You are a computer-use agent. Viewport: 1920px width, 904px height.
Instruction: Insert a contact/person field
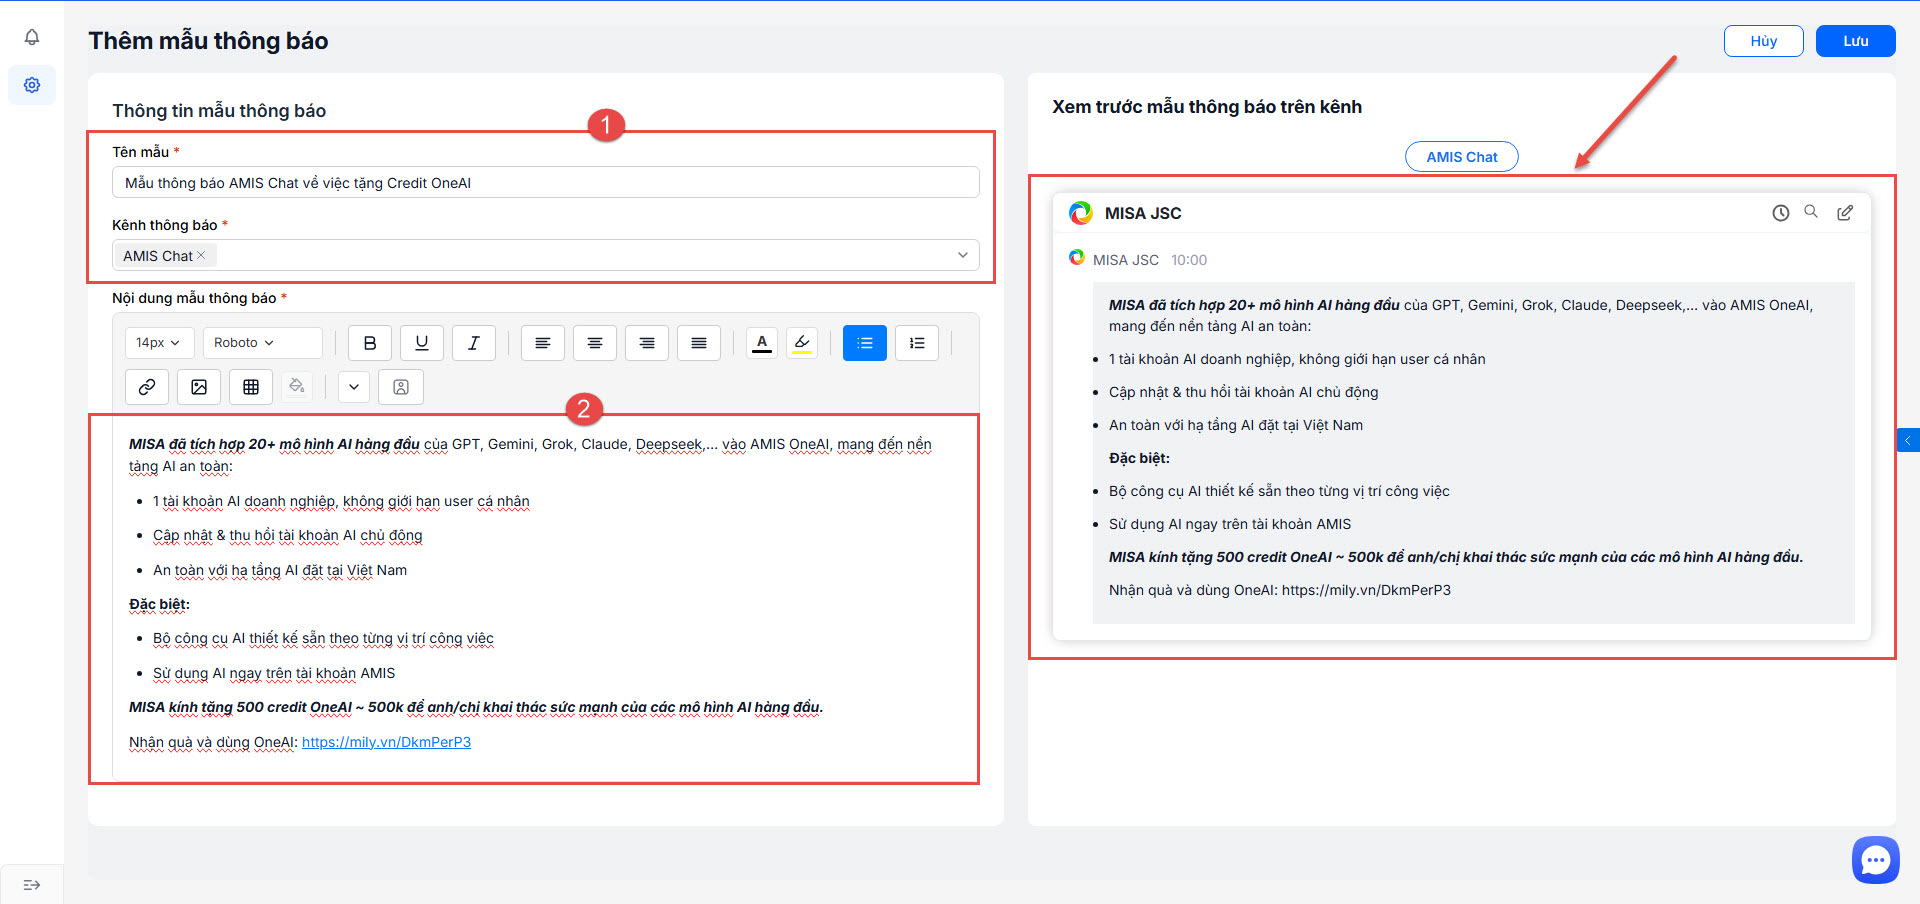tap(401, 387)
